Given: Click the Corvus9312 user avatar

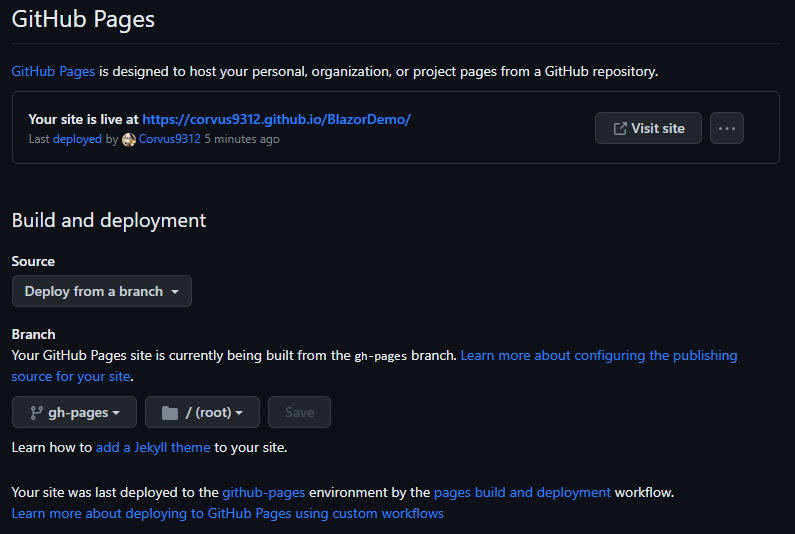Looking at the screenshot, I should coord(129,139).
